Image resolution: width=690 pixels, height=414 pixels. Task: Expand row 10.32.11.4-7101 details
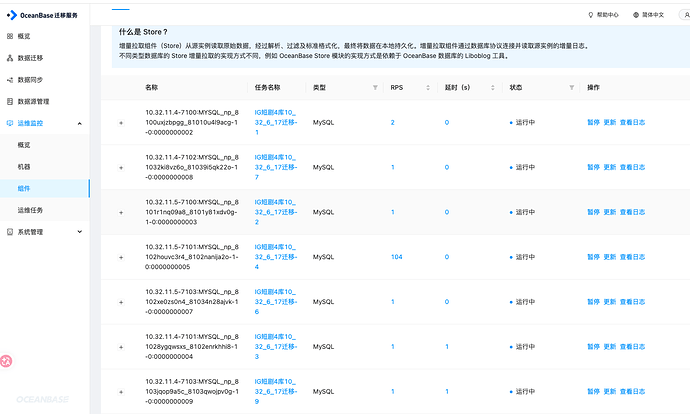click(x=121, y=347)
